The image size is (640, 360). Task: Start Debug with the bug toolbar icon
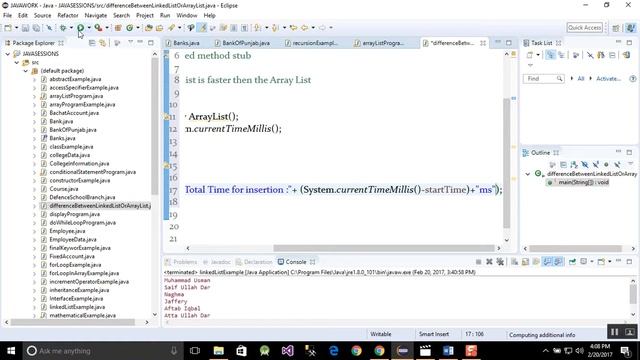point(63,28)
